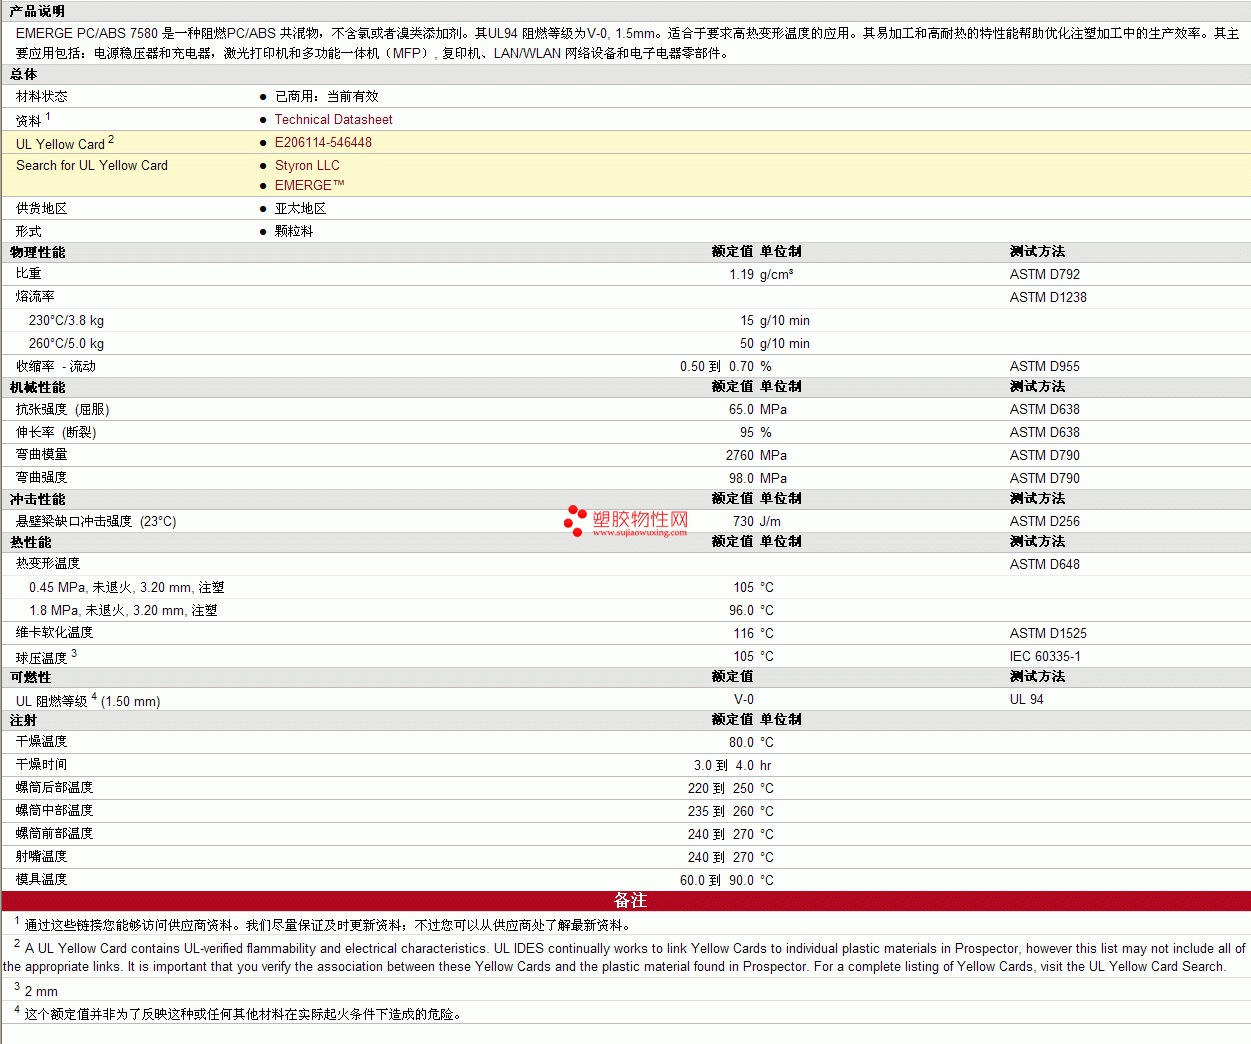The height and width of the screenshot is (1044, 1251).
Task: Open the EMERGE™ link
Action: coord(309,185)
